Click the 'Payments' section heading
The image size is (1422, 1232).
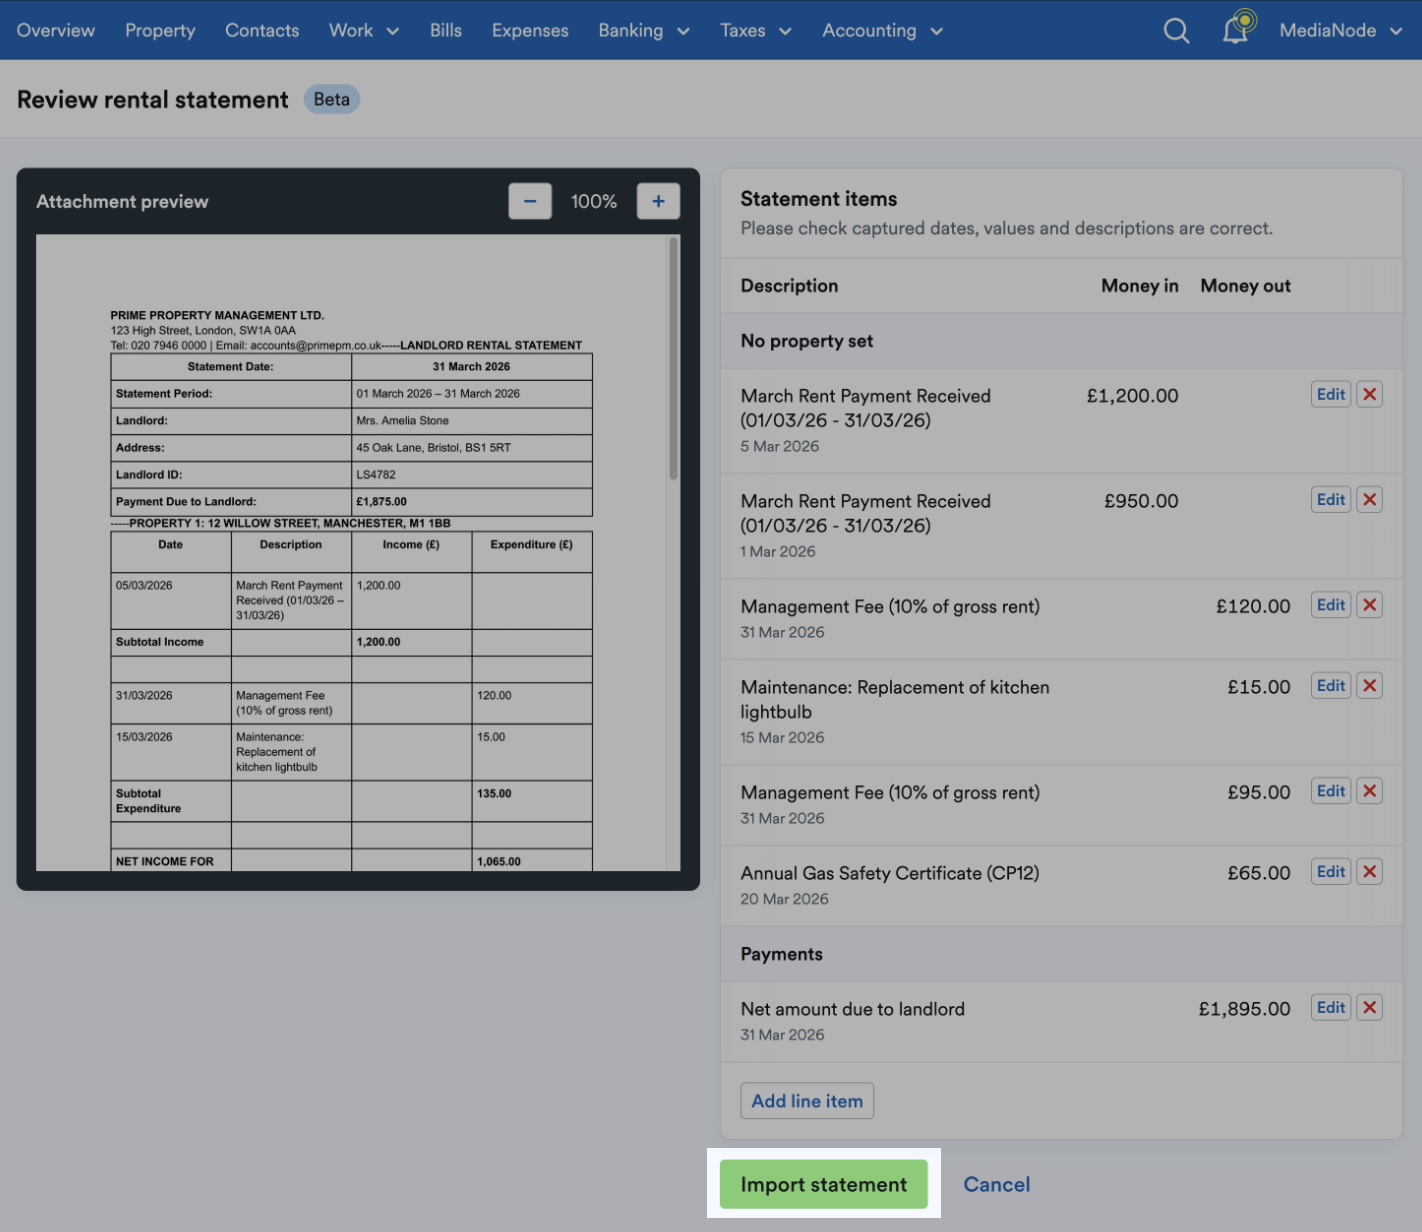click(782, 954)
